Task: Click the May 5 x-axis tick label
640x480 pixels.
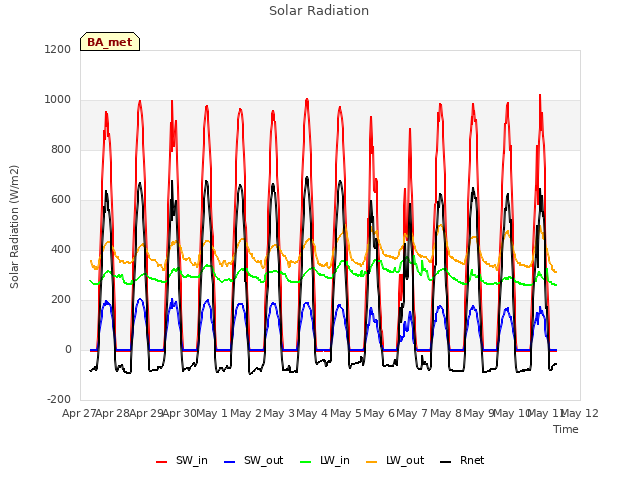Action: point(346,413)
